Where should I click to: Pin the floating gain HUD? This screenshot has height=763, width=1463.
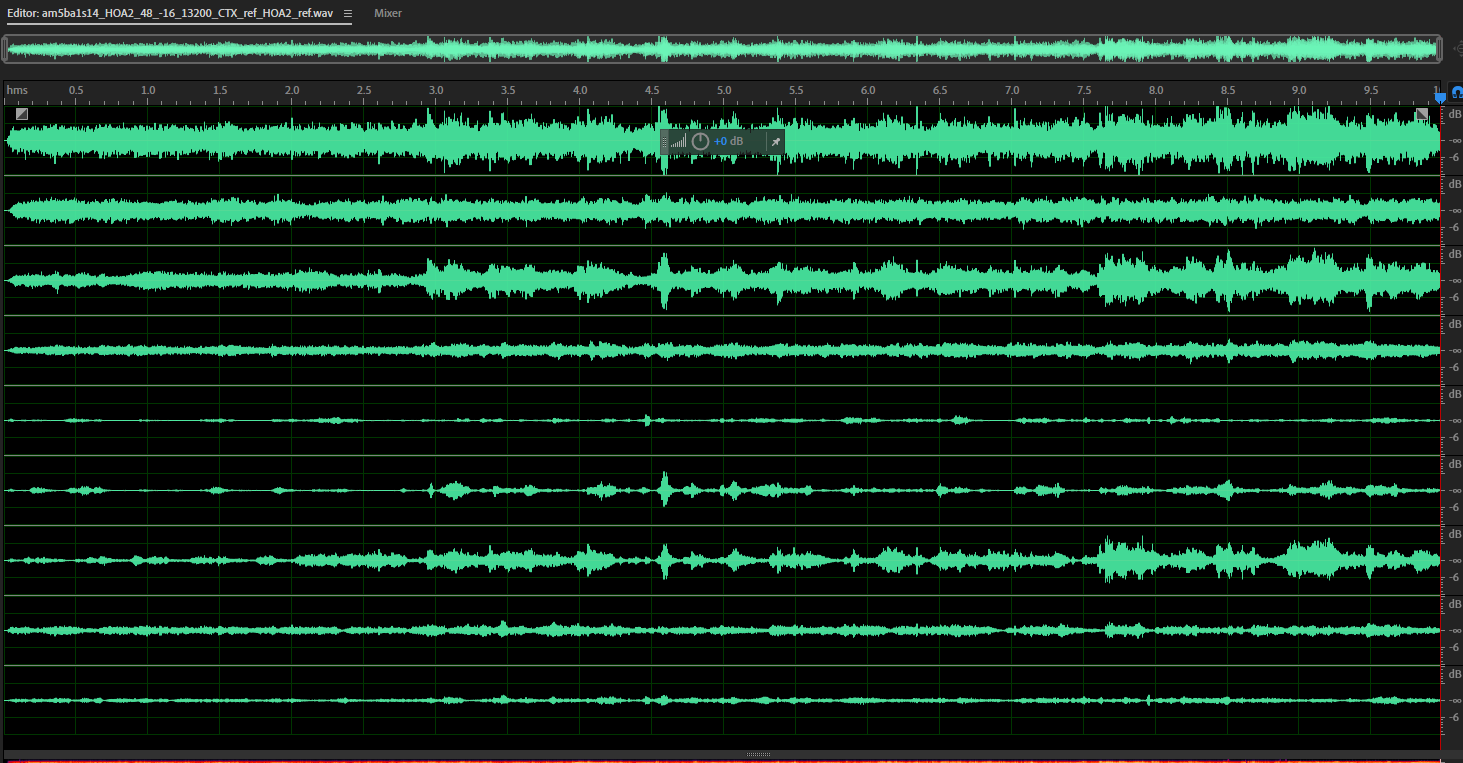click(775, 142)
